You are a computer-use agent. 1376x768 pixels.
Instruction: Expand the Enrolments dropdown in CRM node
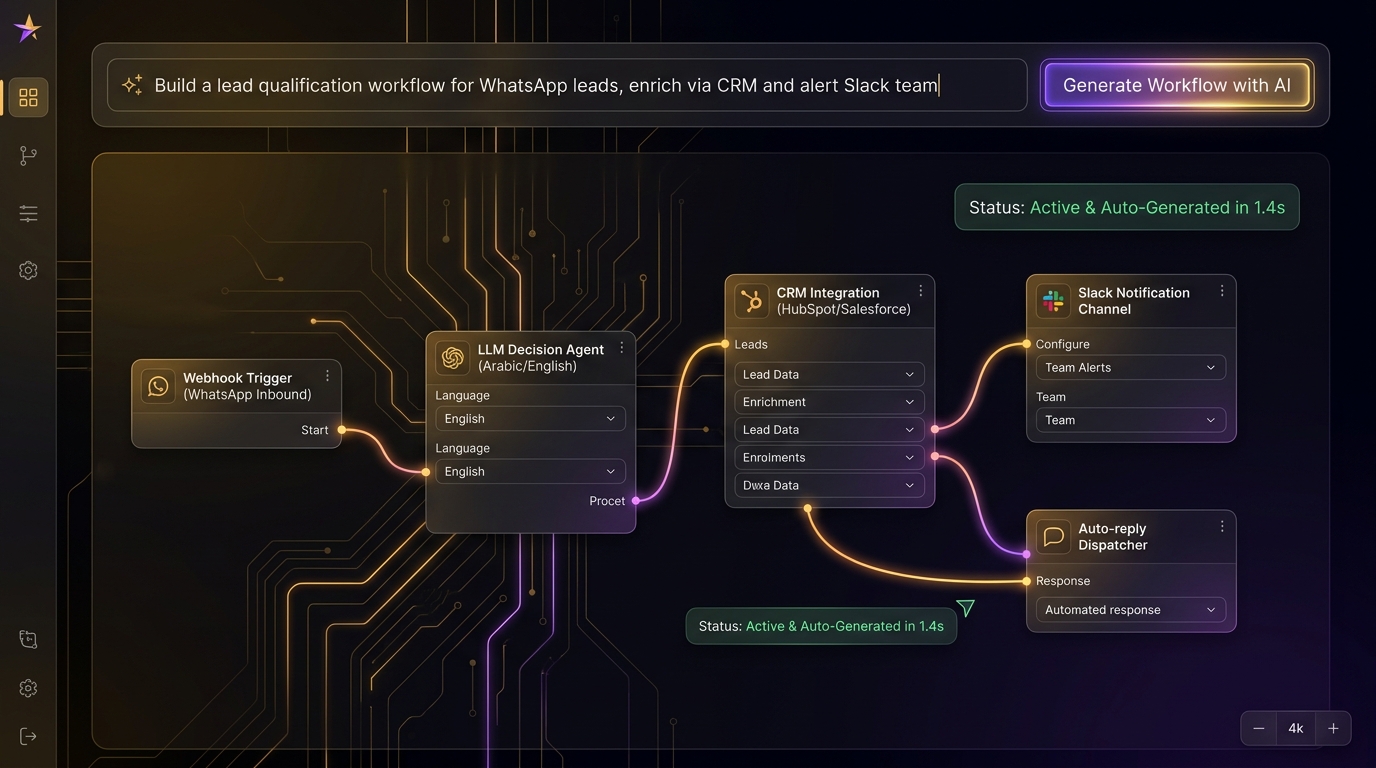click(x=829, y=458)
